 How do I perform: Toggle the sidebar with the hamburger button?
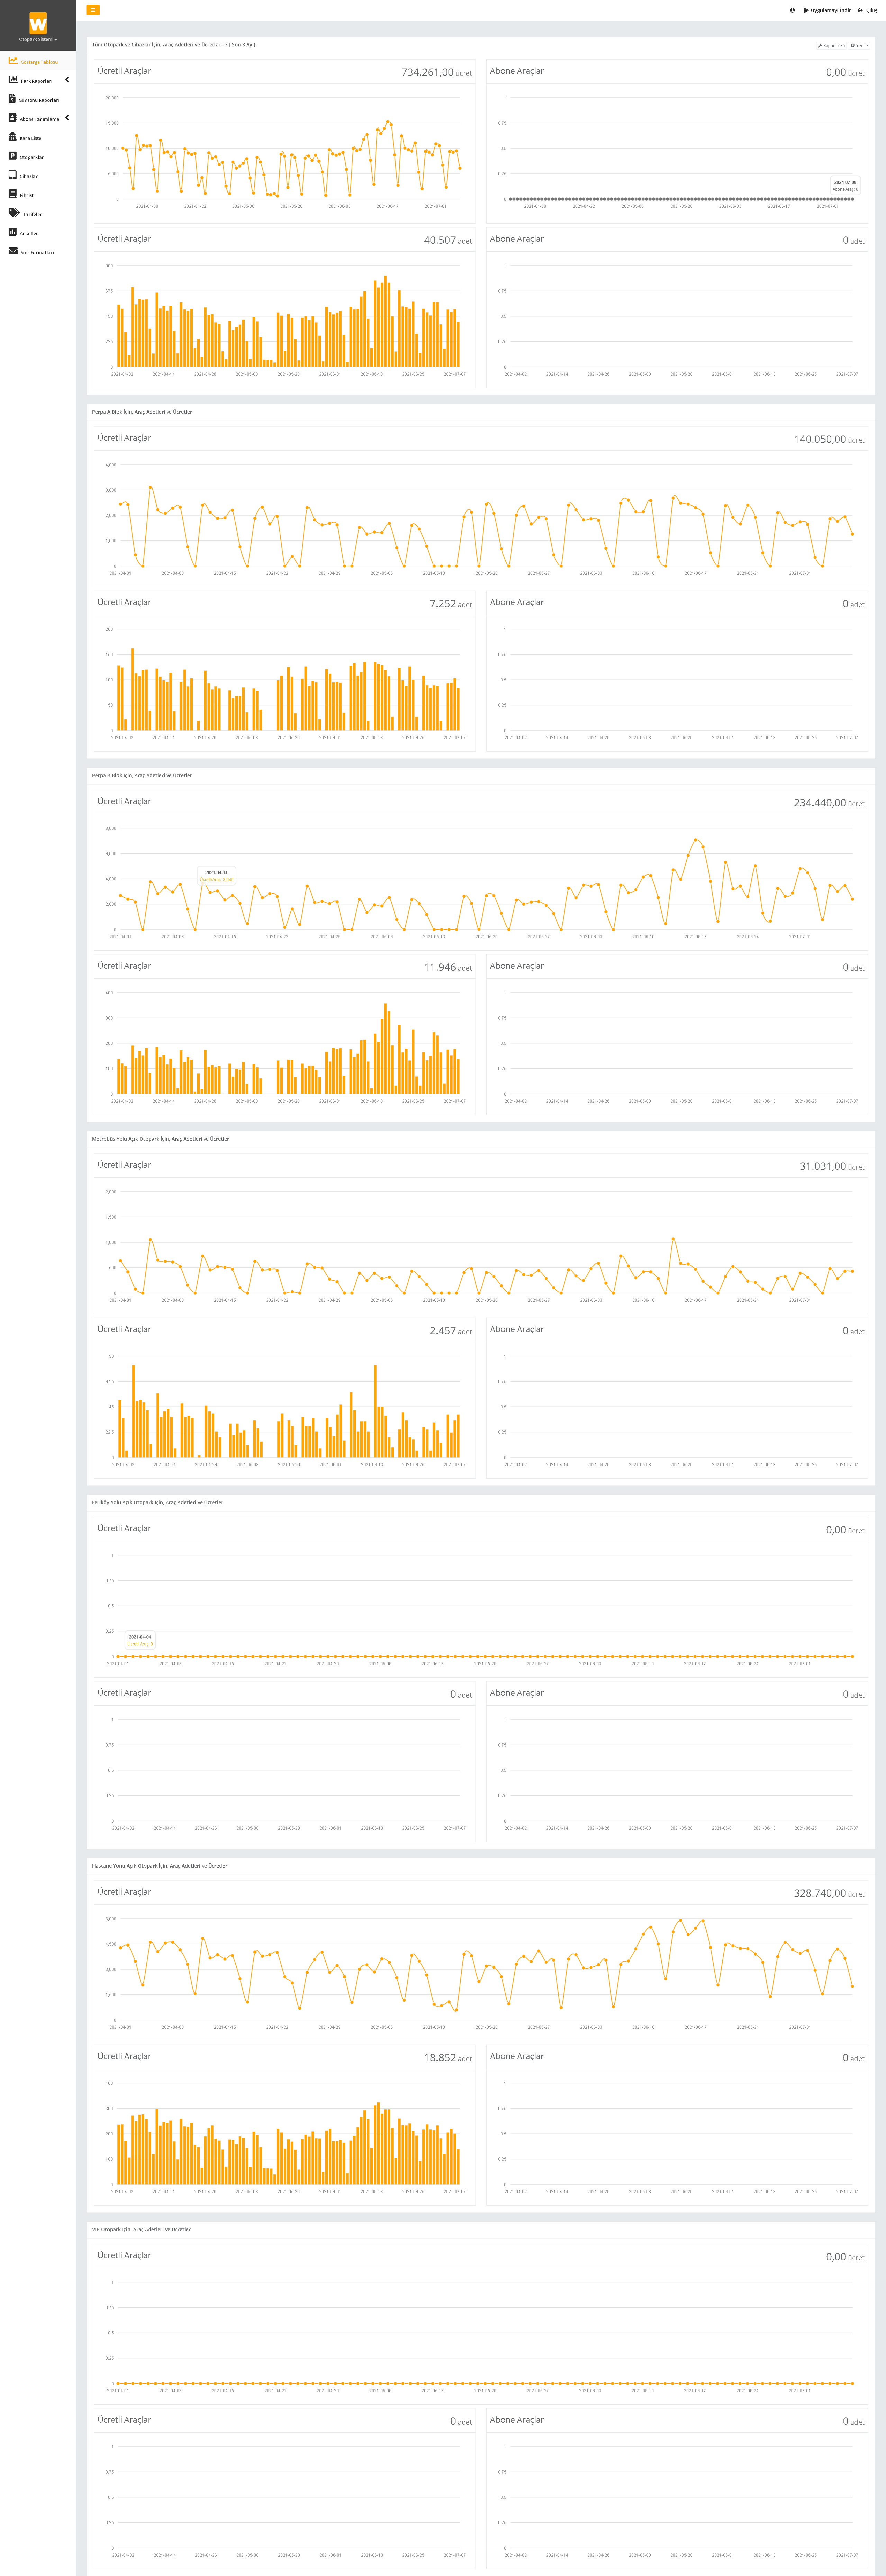(x=93, y=10)
